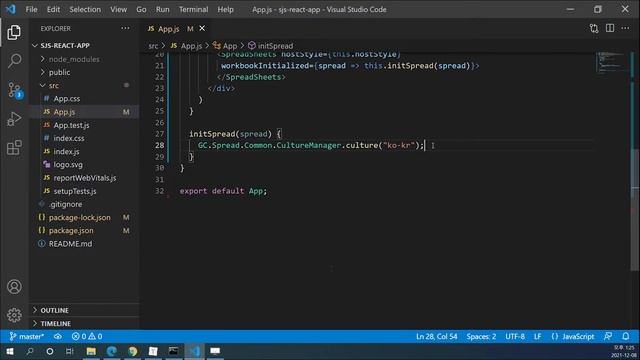Expand the TIMELINE section
Image resolution: width=640 pixels, height=360 pixels.
pyautogui.click(x=56, y=323)
